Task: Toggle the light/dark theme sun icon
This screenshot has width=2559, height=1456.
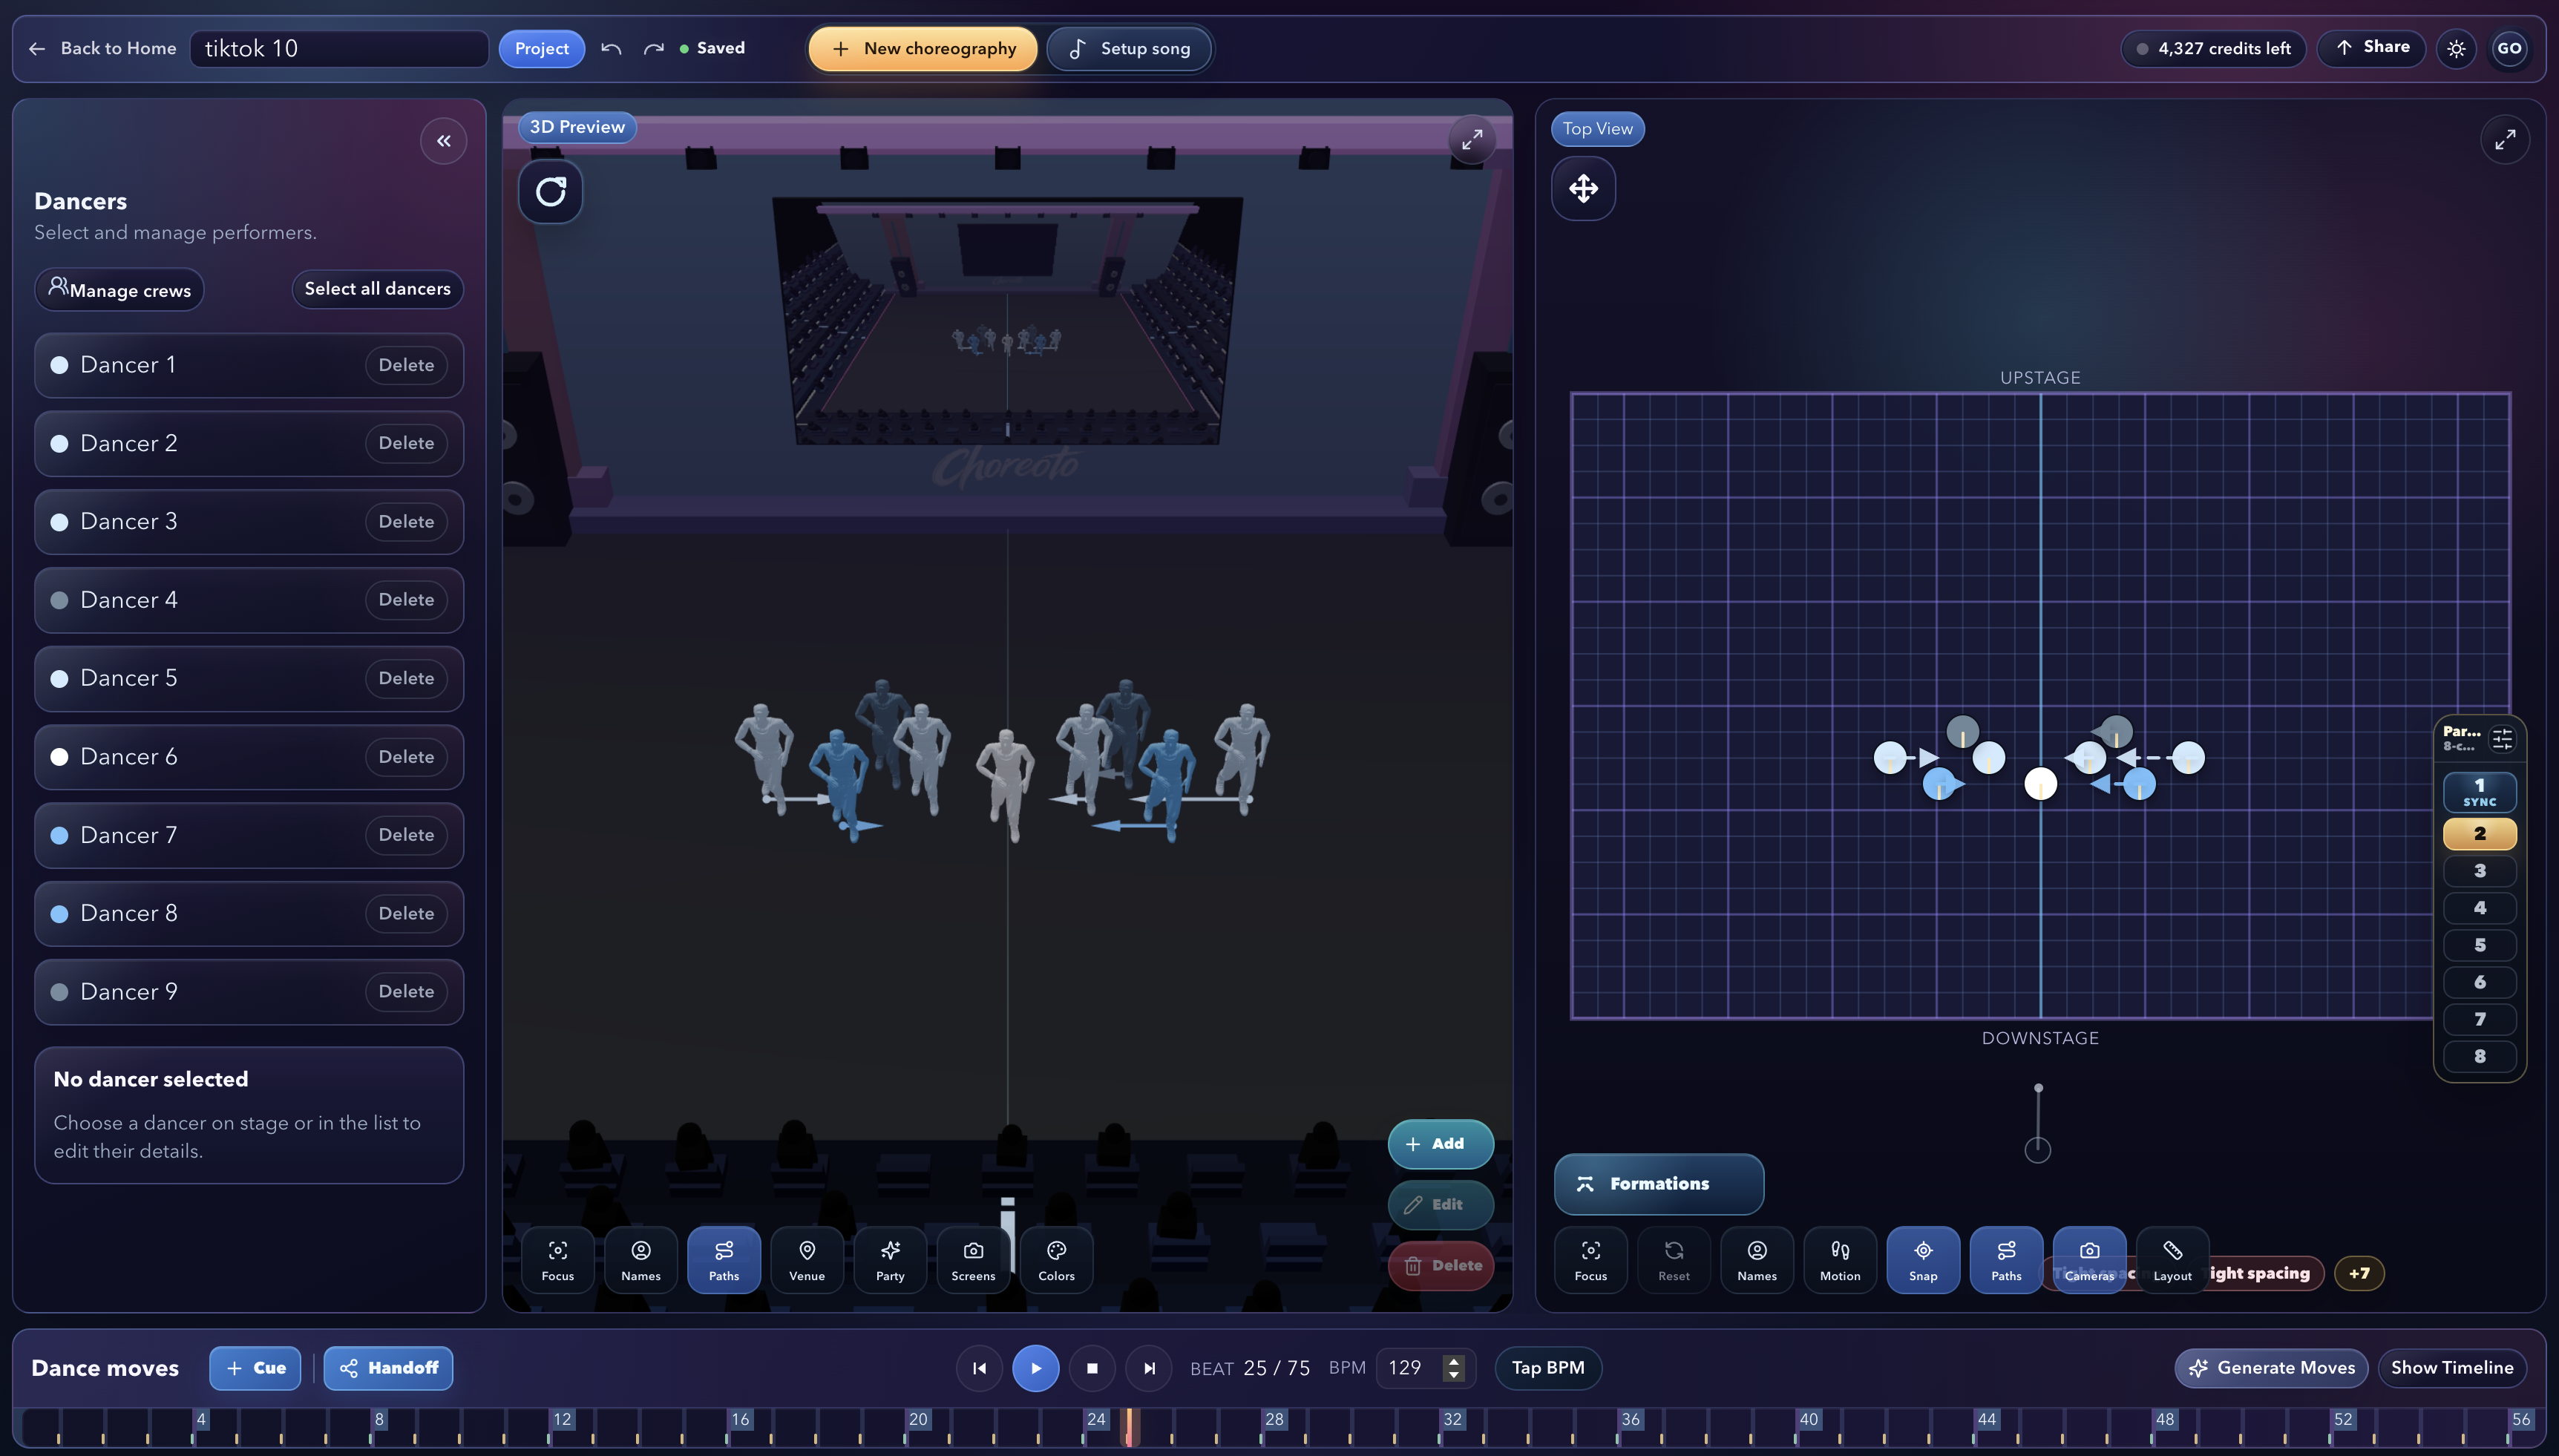Action: tap(2456, 48)
